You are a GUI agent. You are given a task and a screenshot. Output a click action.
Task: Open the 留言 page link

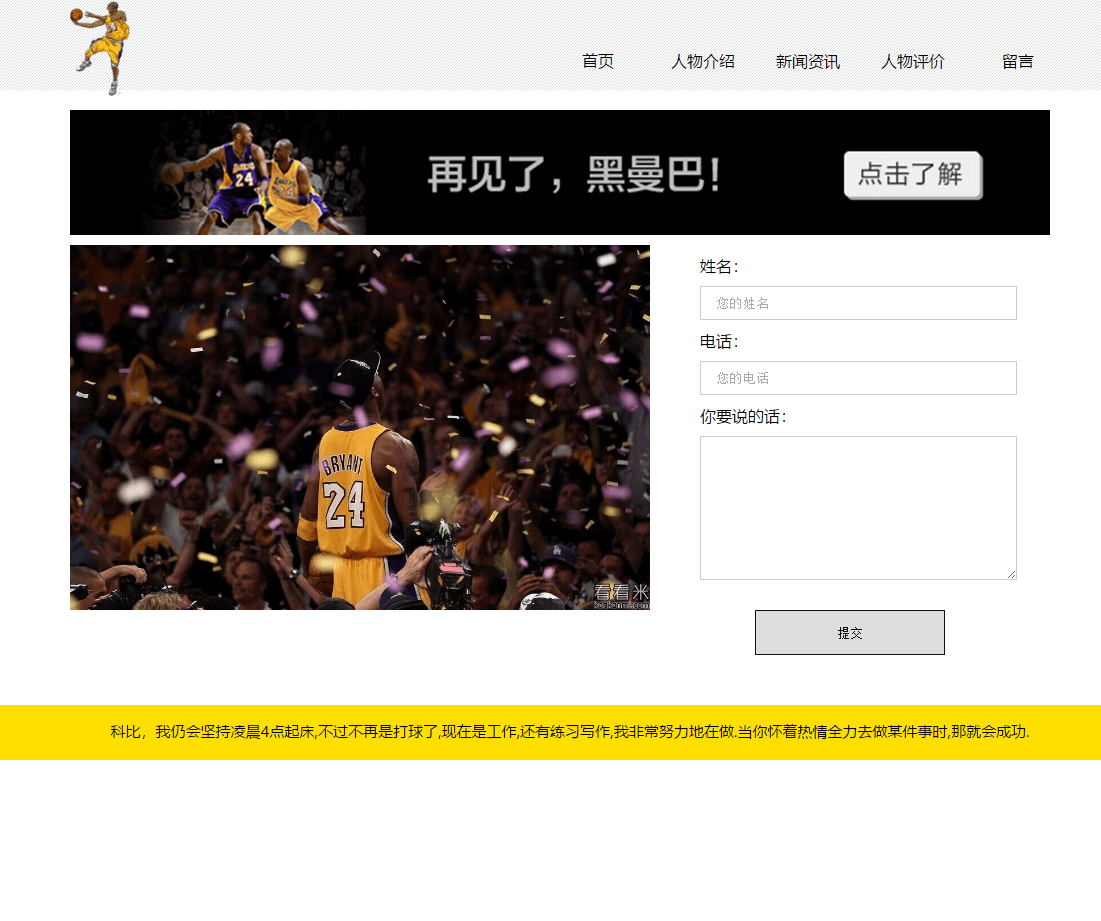[x=1017, y=62]
